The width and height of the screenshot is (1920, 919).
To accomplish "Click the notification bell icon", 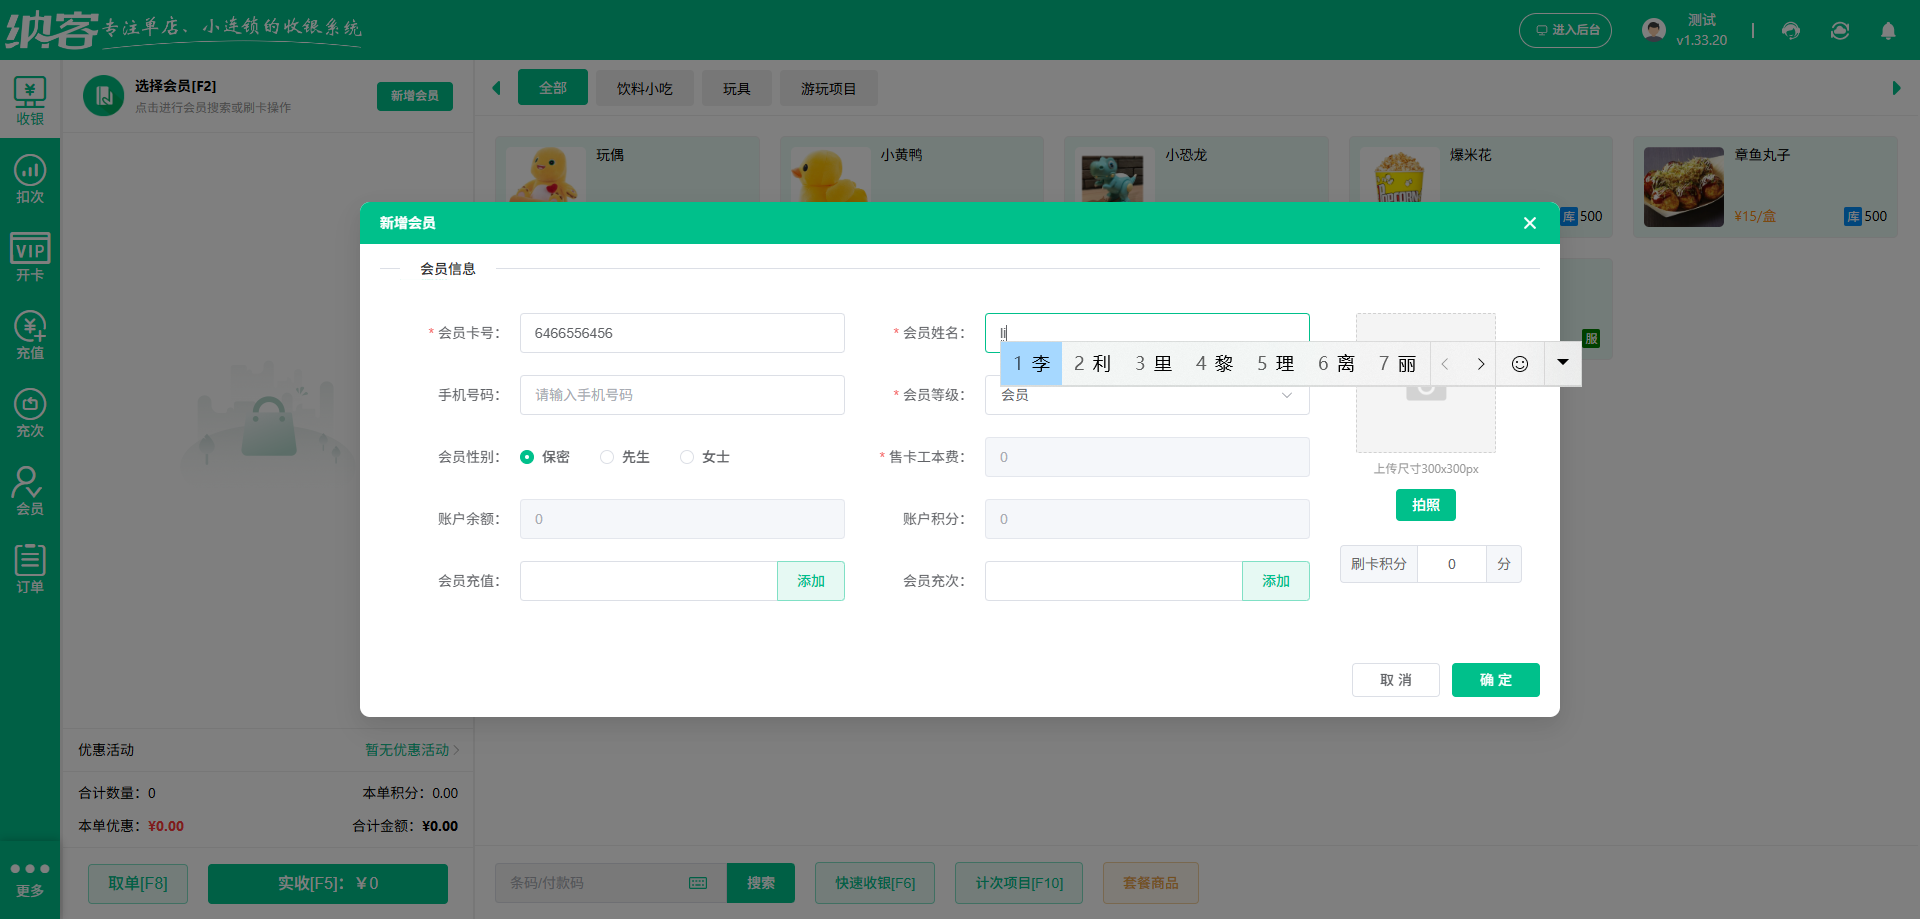I will [1888, 31].
